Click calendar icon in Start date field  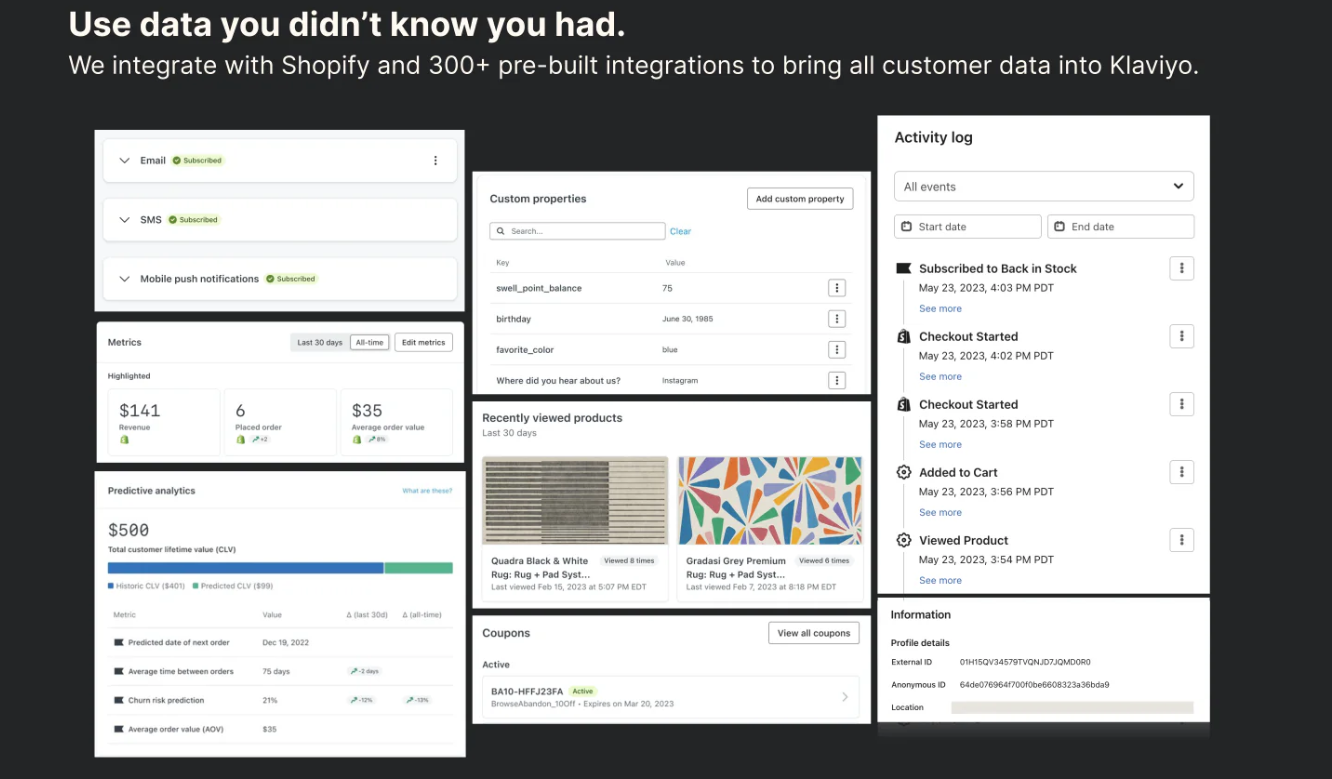point(906,227)
